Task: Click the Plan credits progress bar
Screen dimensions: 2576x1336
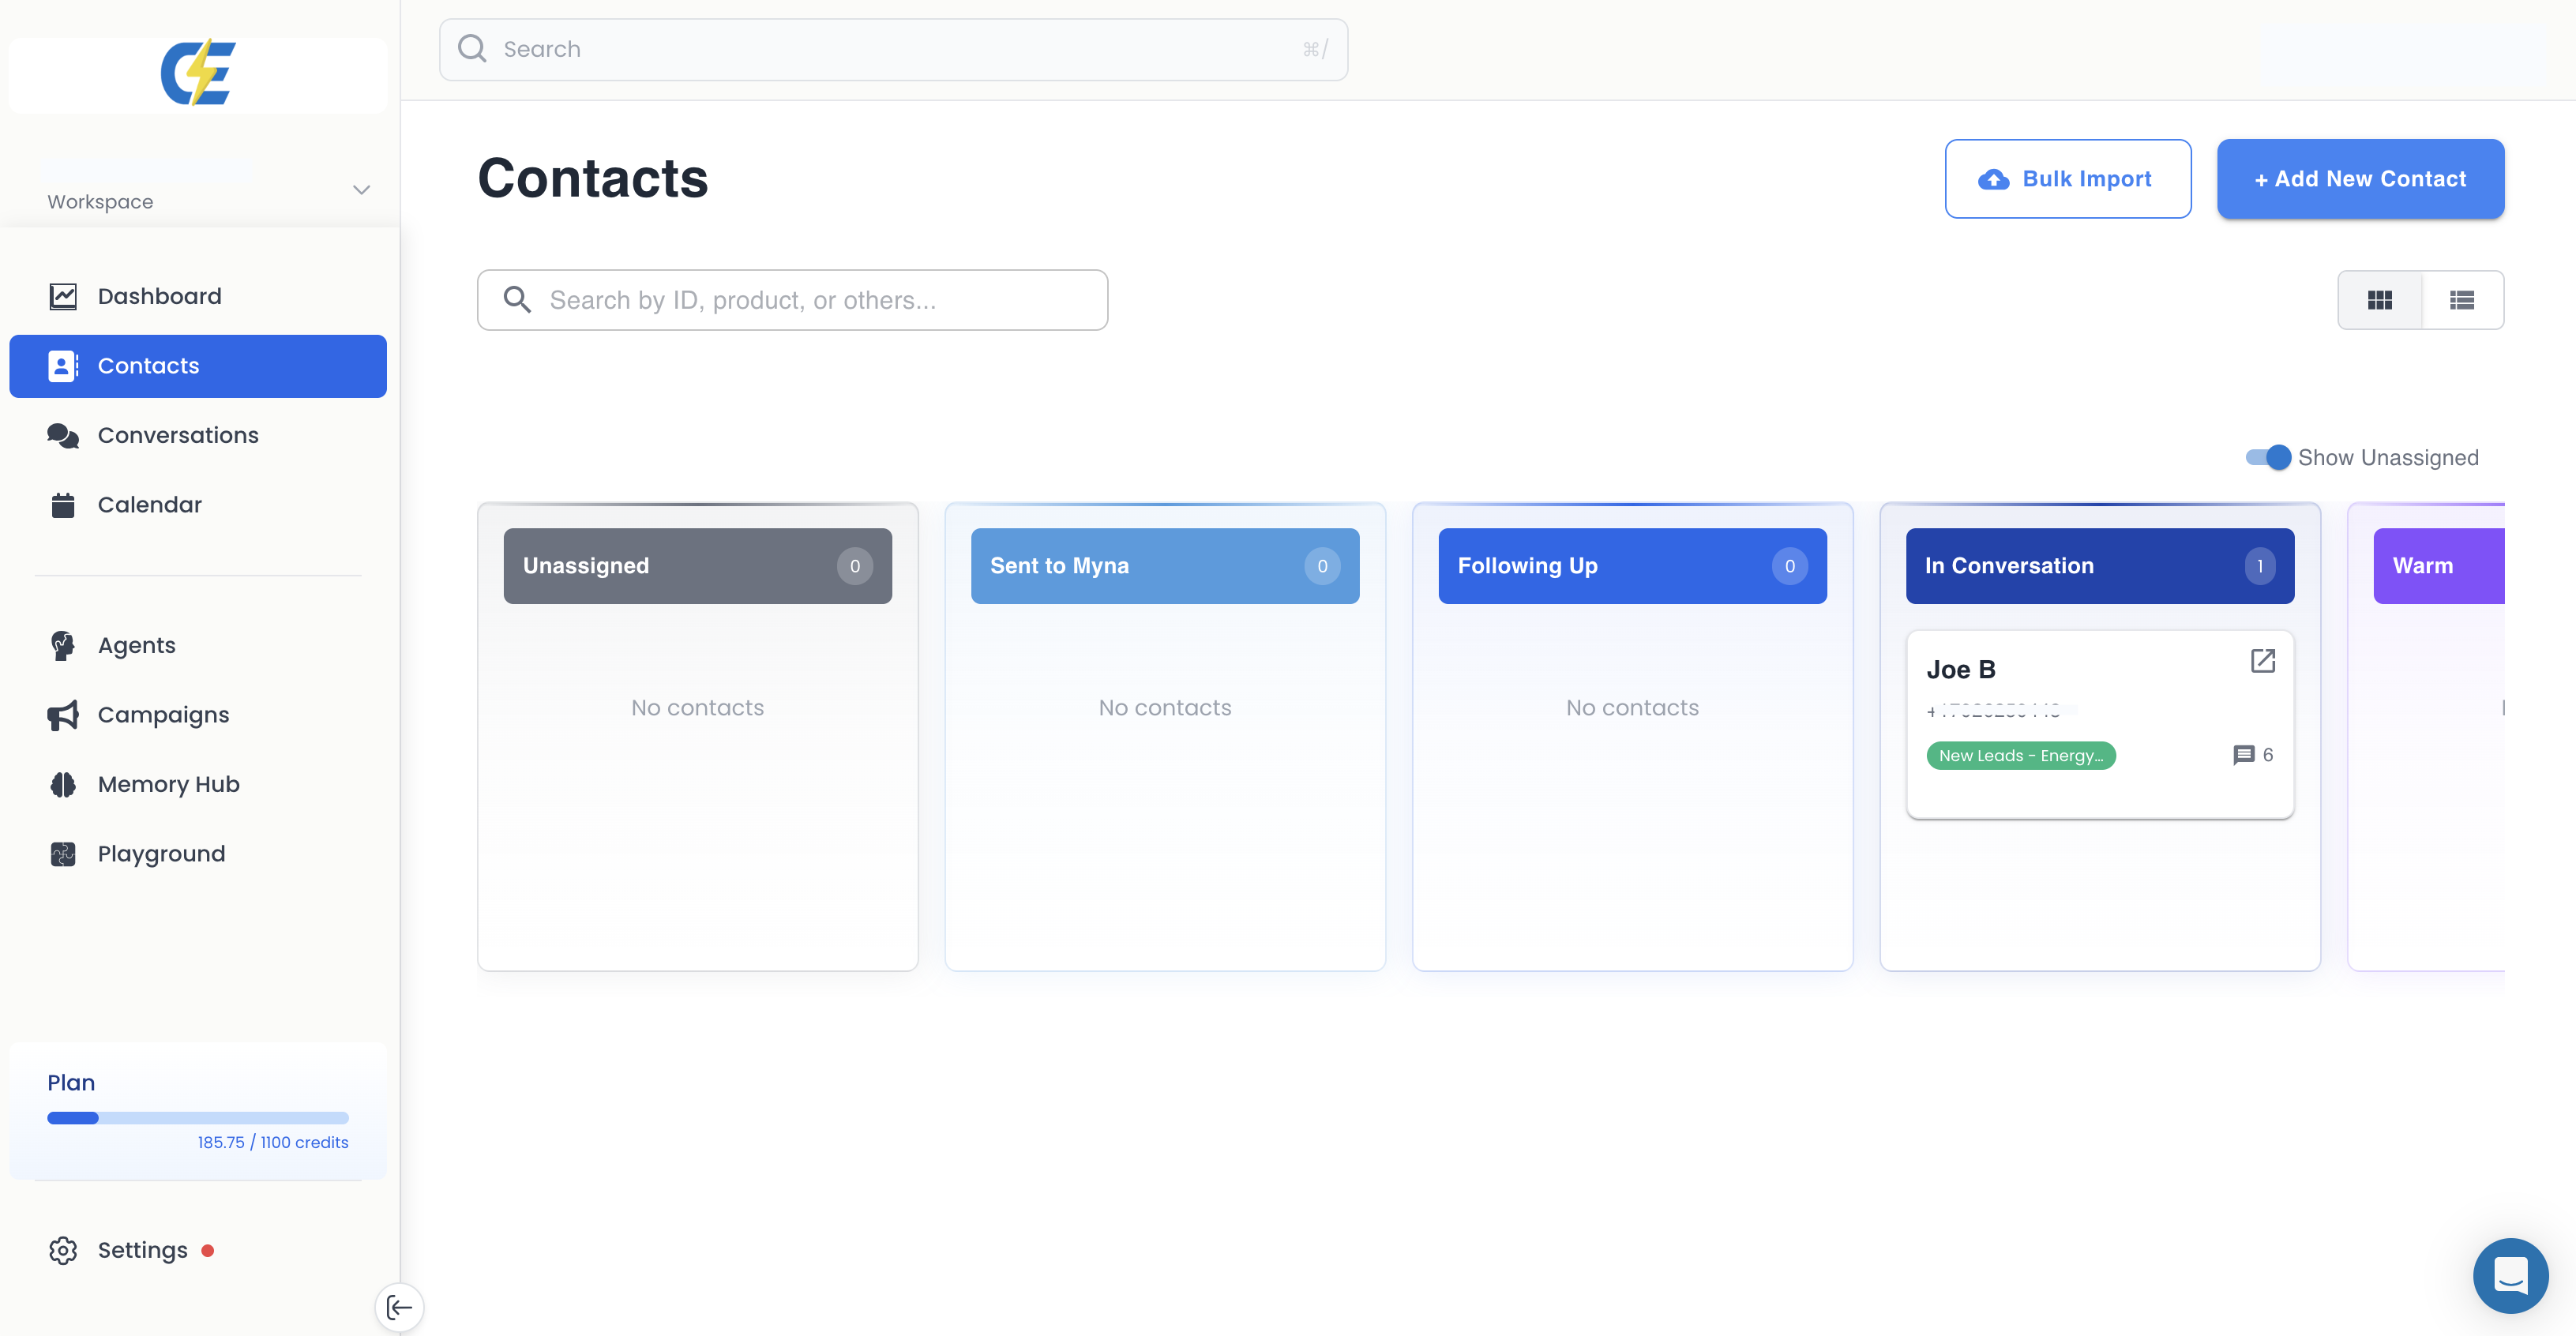Action: tap(197, 1118)
